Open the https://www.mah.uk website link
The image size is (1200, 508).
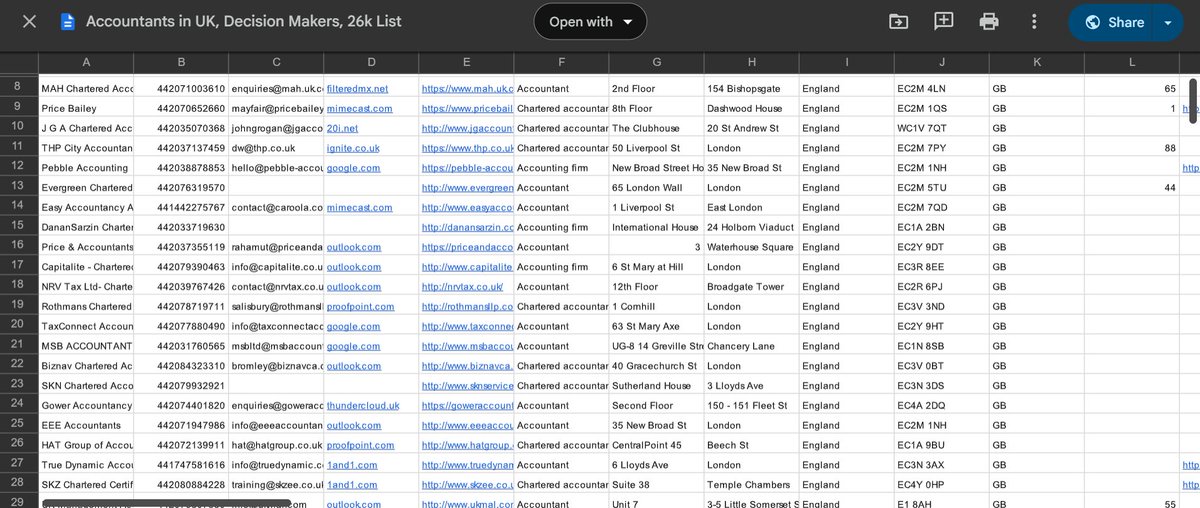point(467,89)
